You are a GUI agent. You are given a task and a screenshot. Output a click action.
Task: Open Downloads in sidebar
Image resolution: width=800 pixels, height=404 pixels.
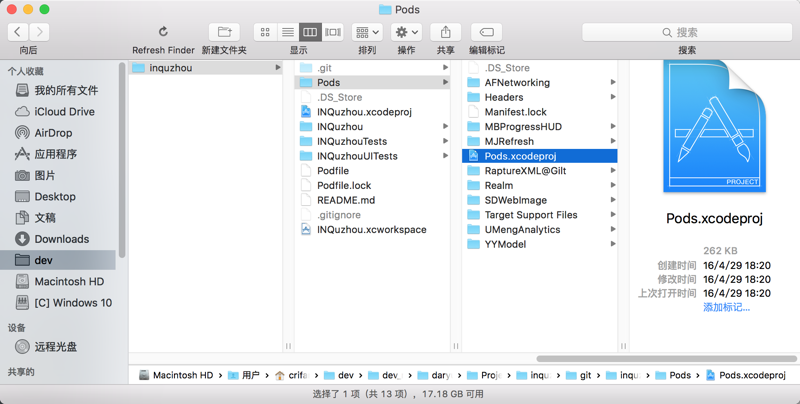[x=60, y=239]
